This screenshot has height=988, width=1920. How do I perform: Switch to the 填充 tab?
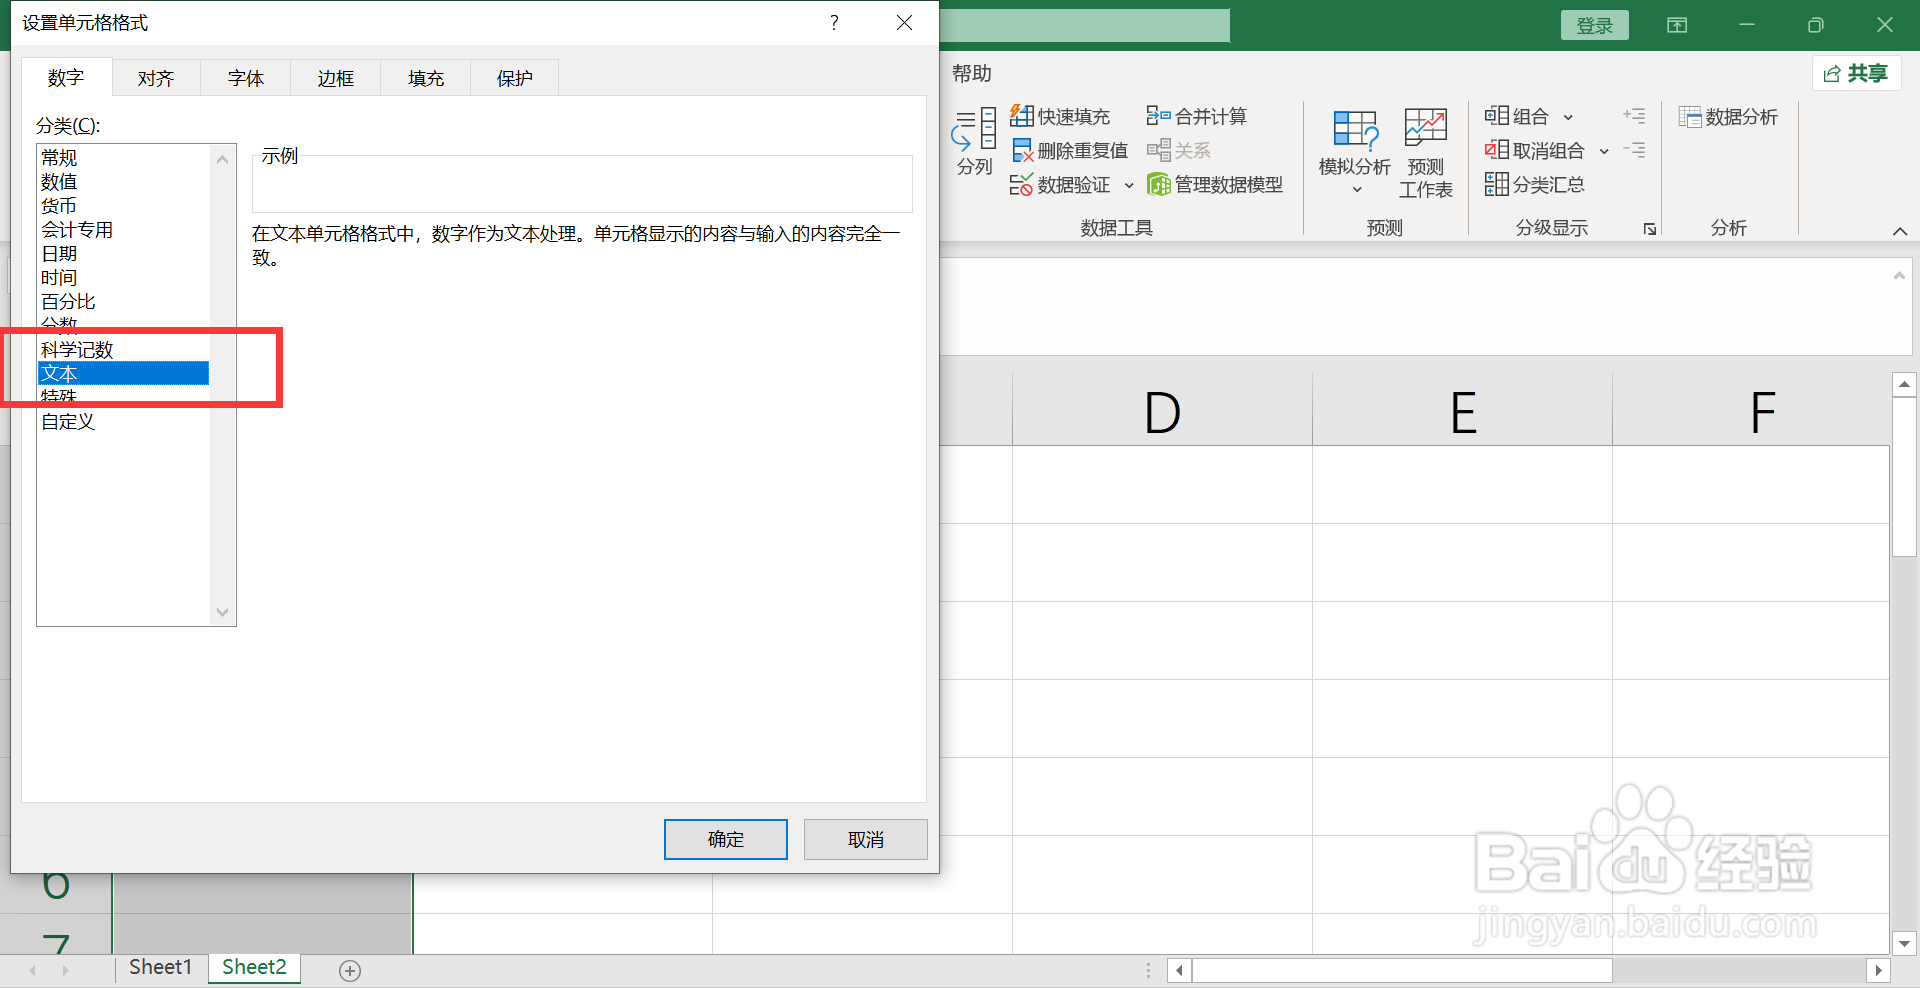pos(426,78)
